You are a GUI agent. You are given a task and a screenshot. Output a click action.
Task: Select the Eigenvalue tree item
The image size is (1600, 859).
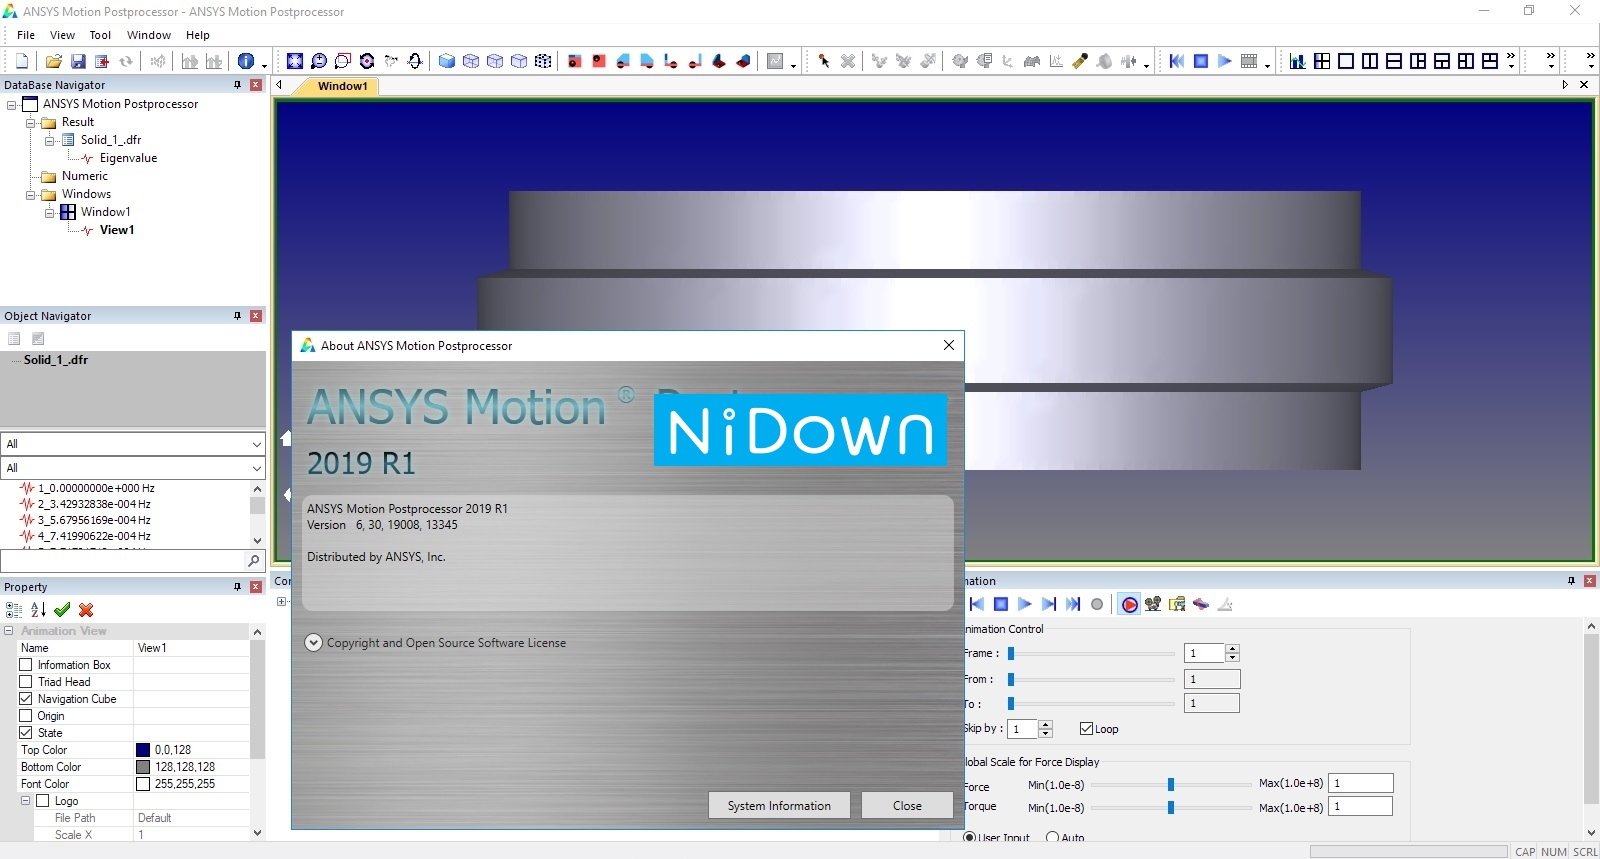point(128,158)
